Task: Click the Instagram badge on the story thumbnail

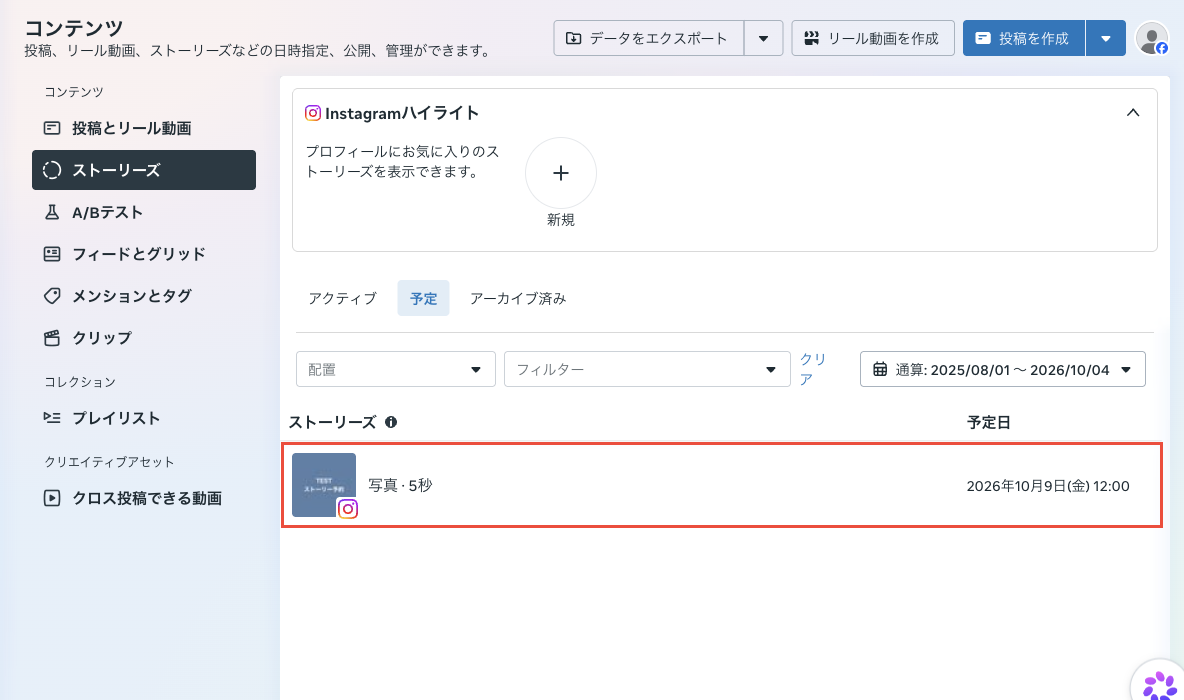Action: [347, 509]
